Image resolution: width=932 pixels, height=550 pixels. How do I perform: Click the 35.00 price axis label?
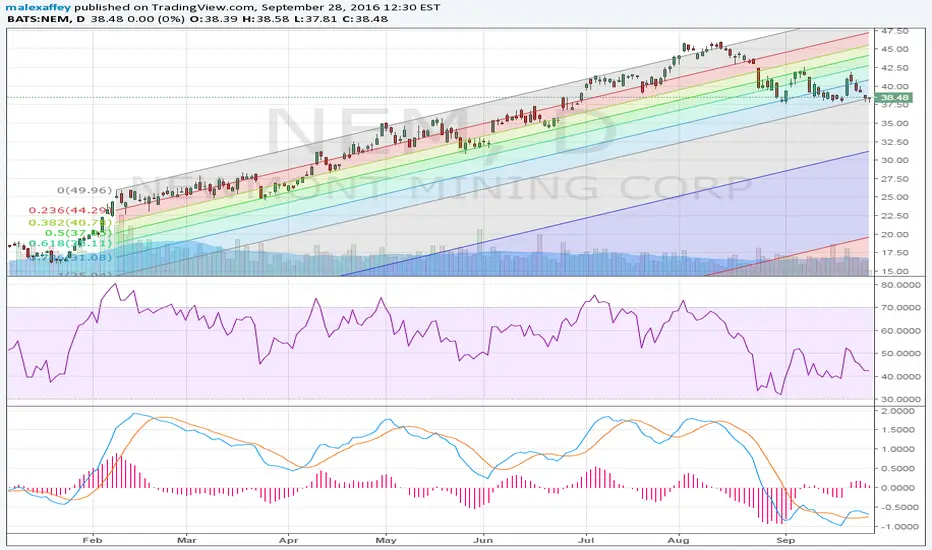click(x=895, y=124)
